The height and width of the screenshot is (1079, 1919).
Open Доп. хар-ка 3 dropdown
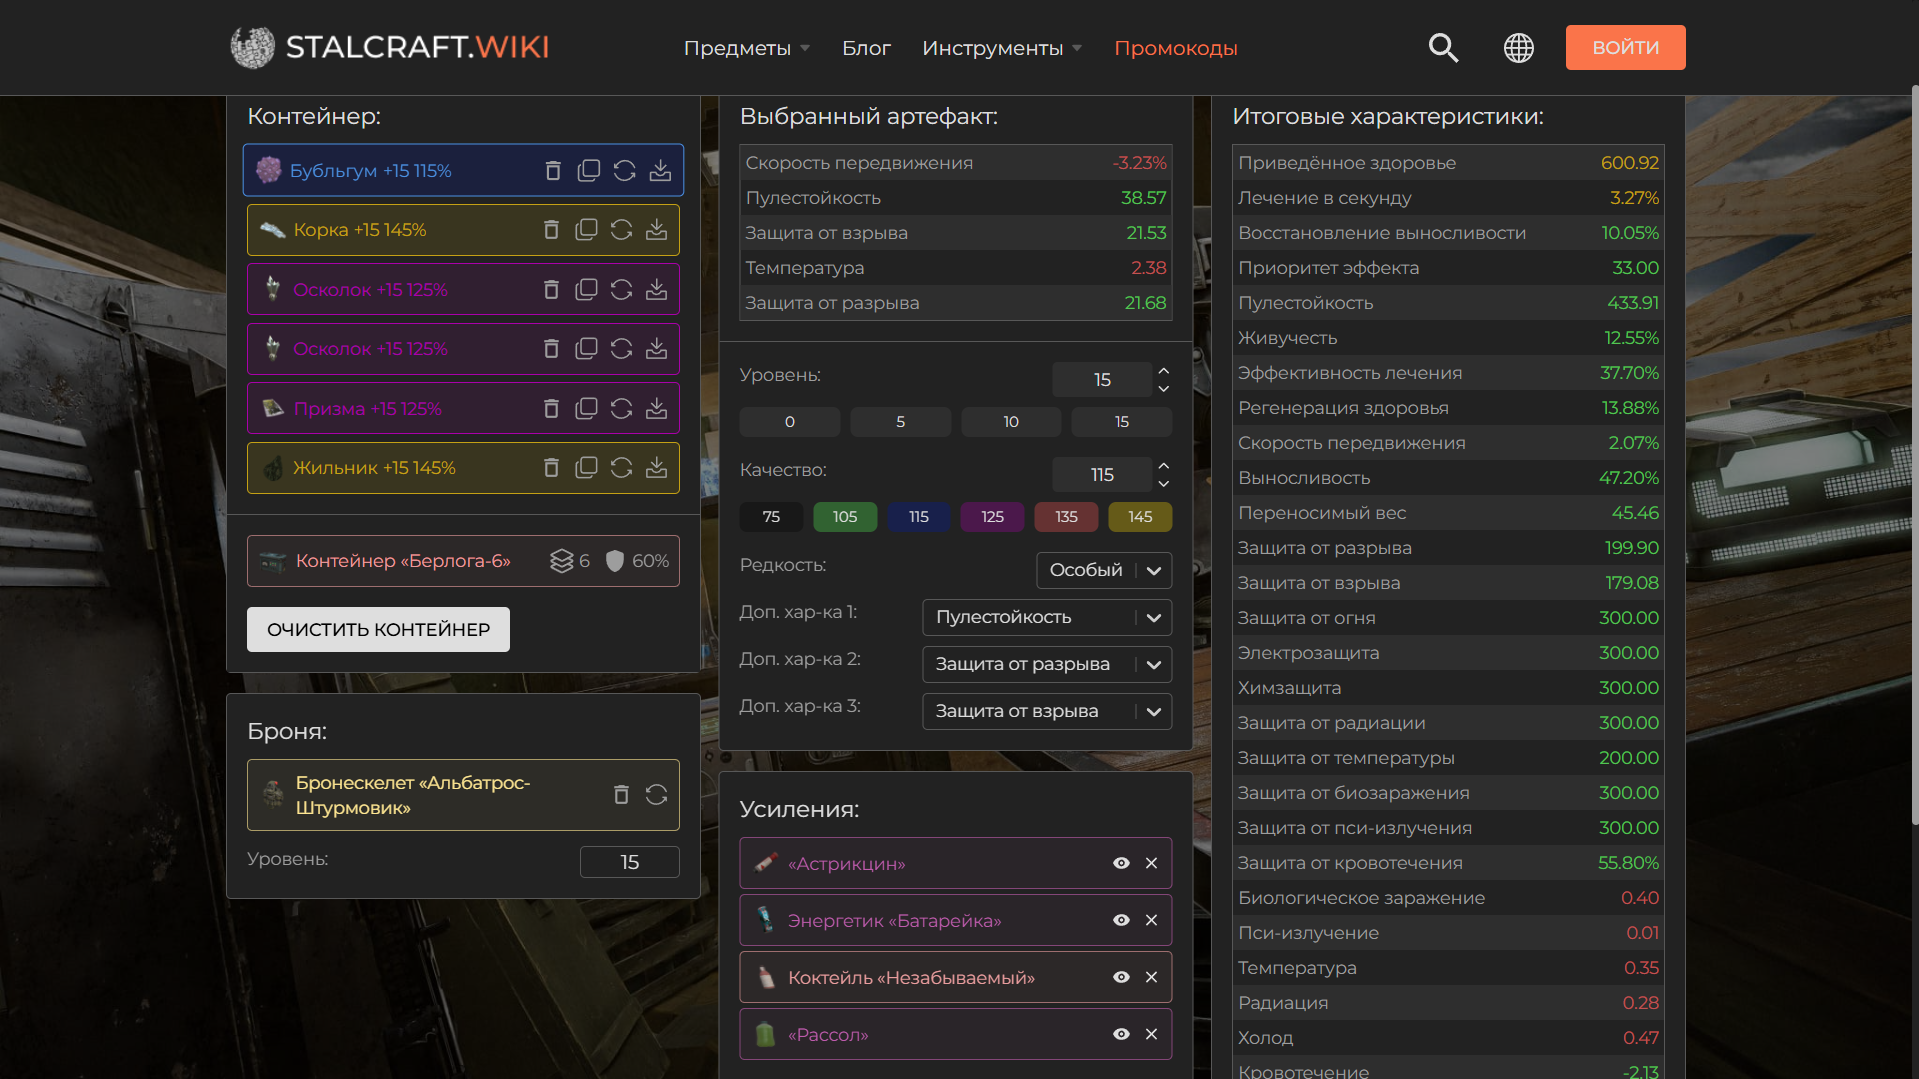(x=1047, y=711)
